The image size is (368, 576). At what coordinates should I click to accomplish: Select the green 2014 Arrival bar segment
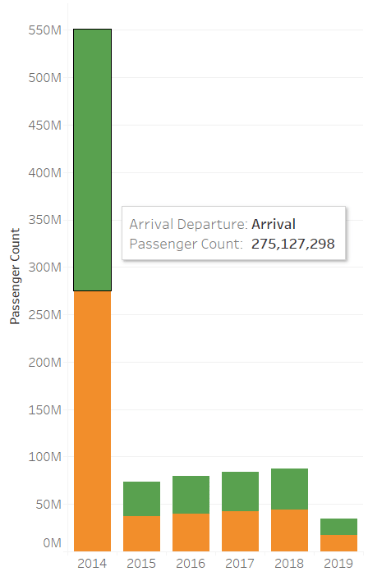[93, 160]
